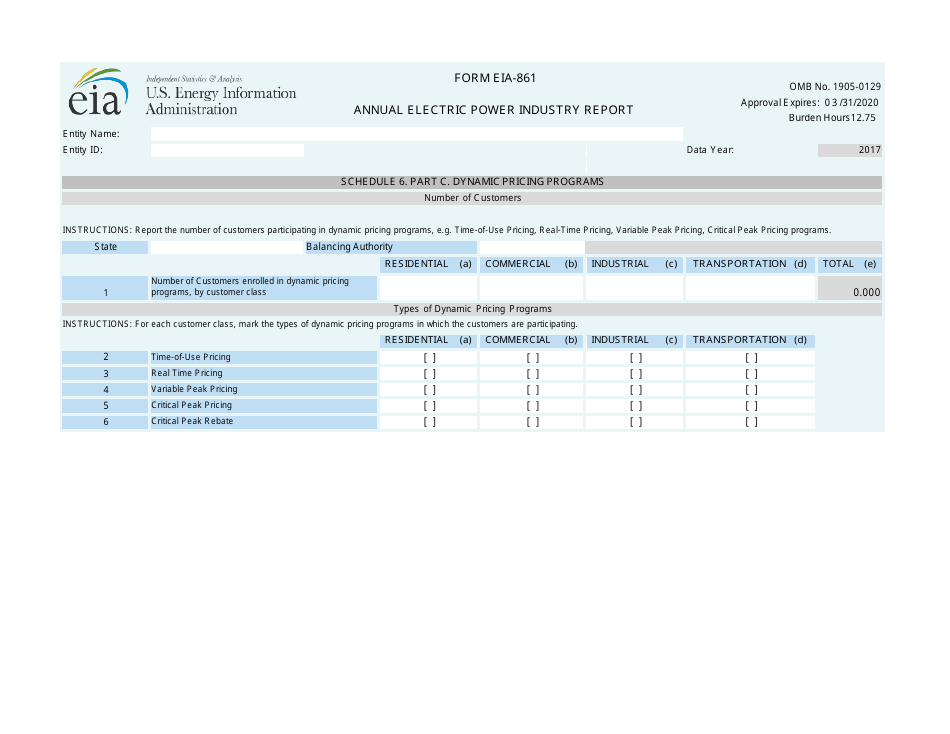Select the Entity ID input field
The image size is (950, 734).
(x=227, y=149)
